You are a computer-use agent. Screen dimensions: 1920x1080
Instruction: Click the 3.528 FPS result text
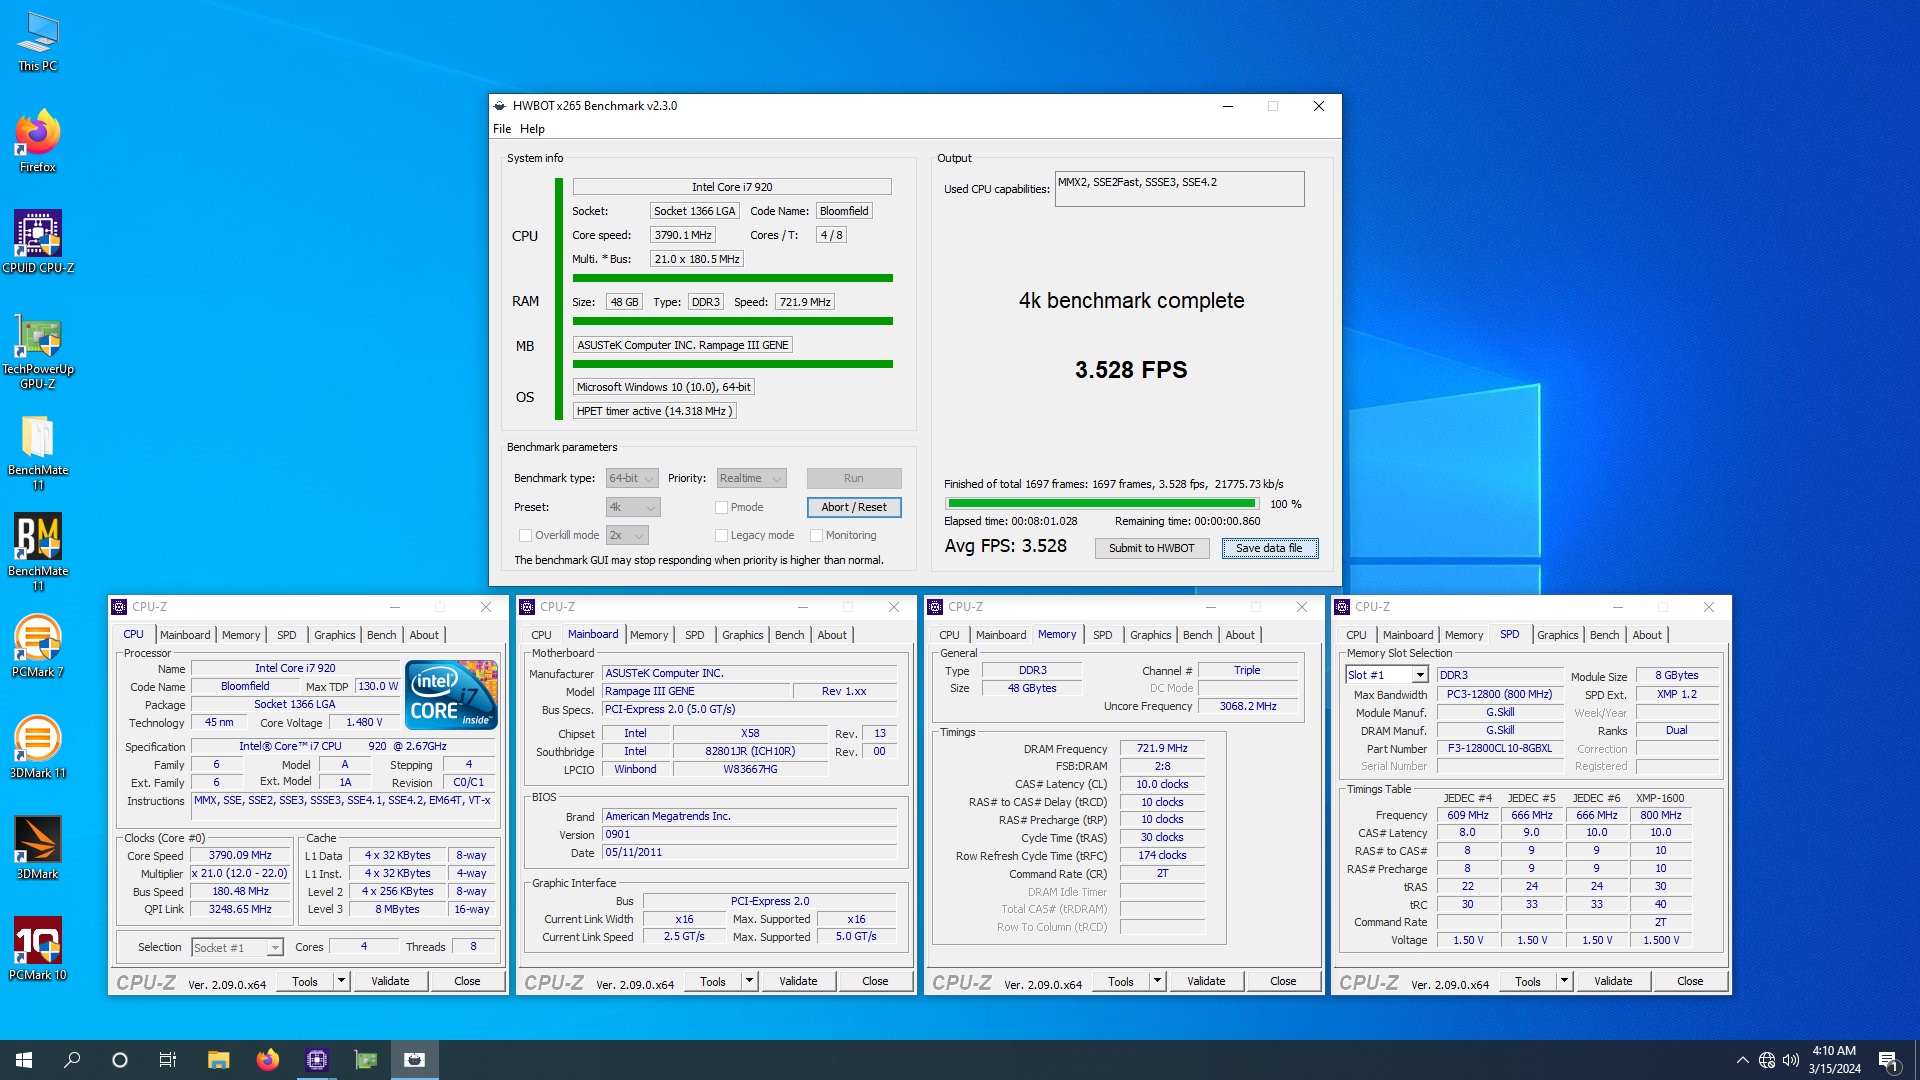tap(1131, 370)
